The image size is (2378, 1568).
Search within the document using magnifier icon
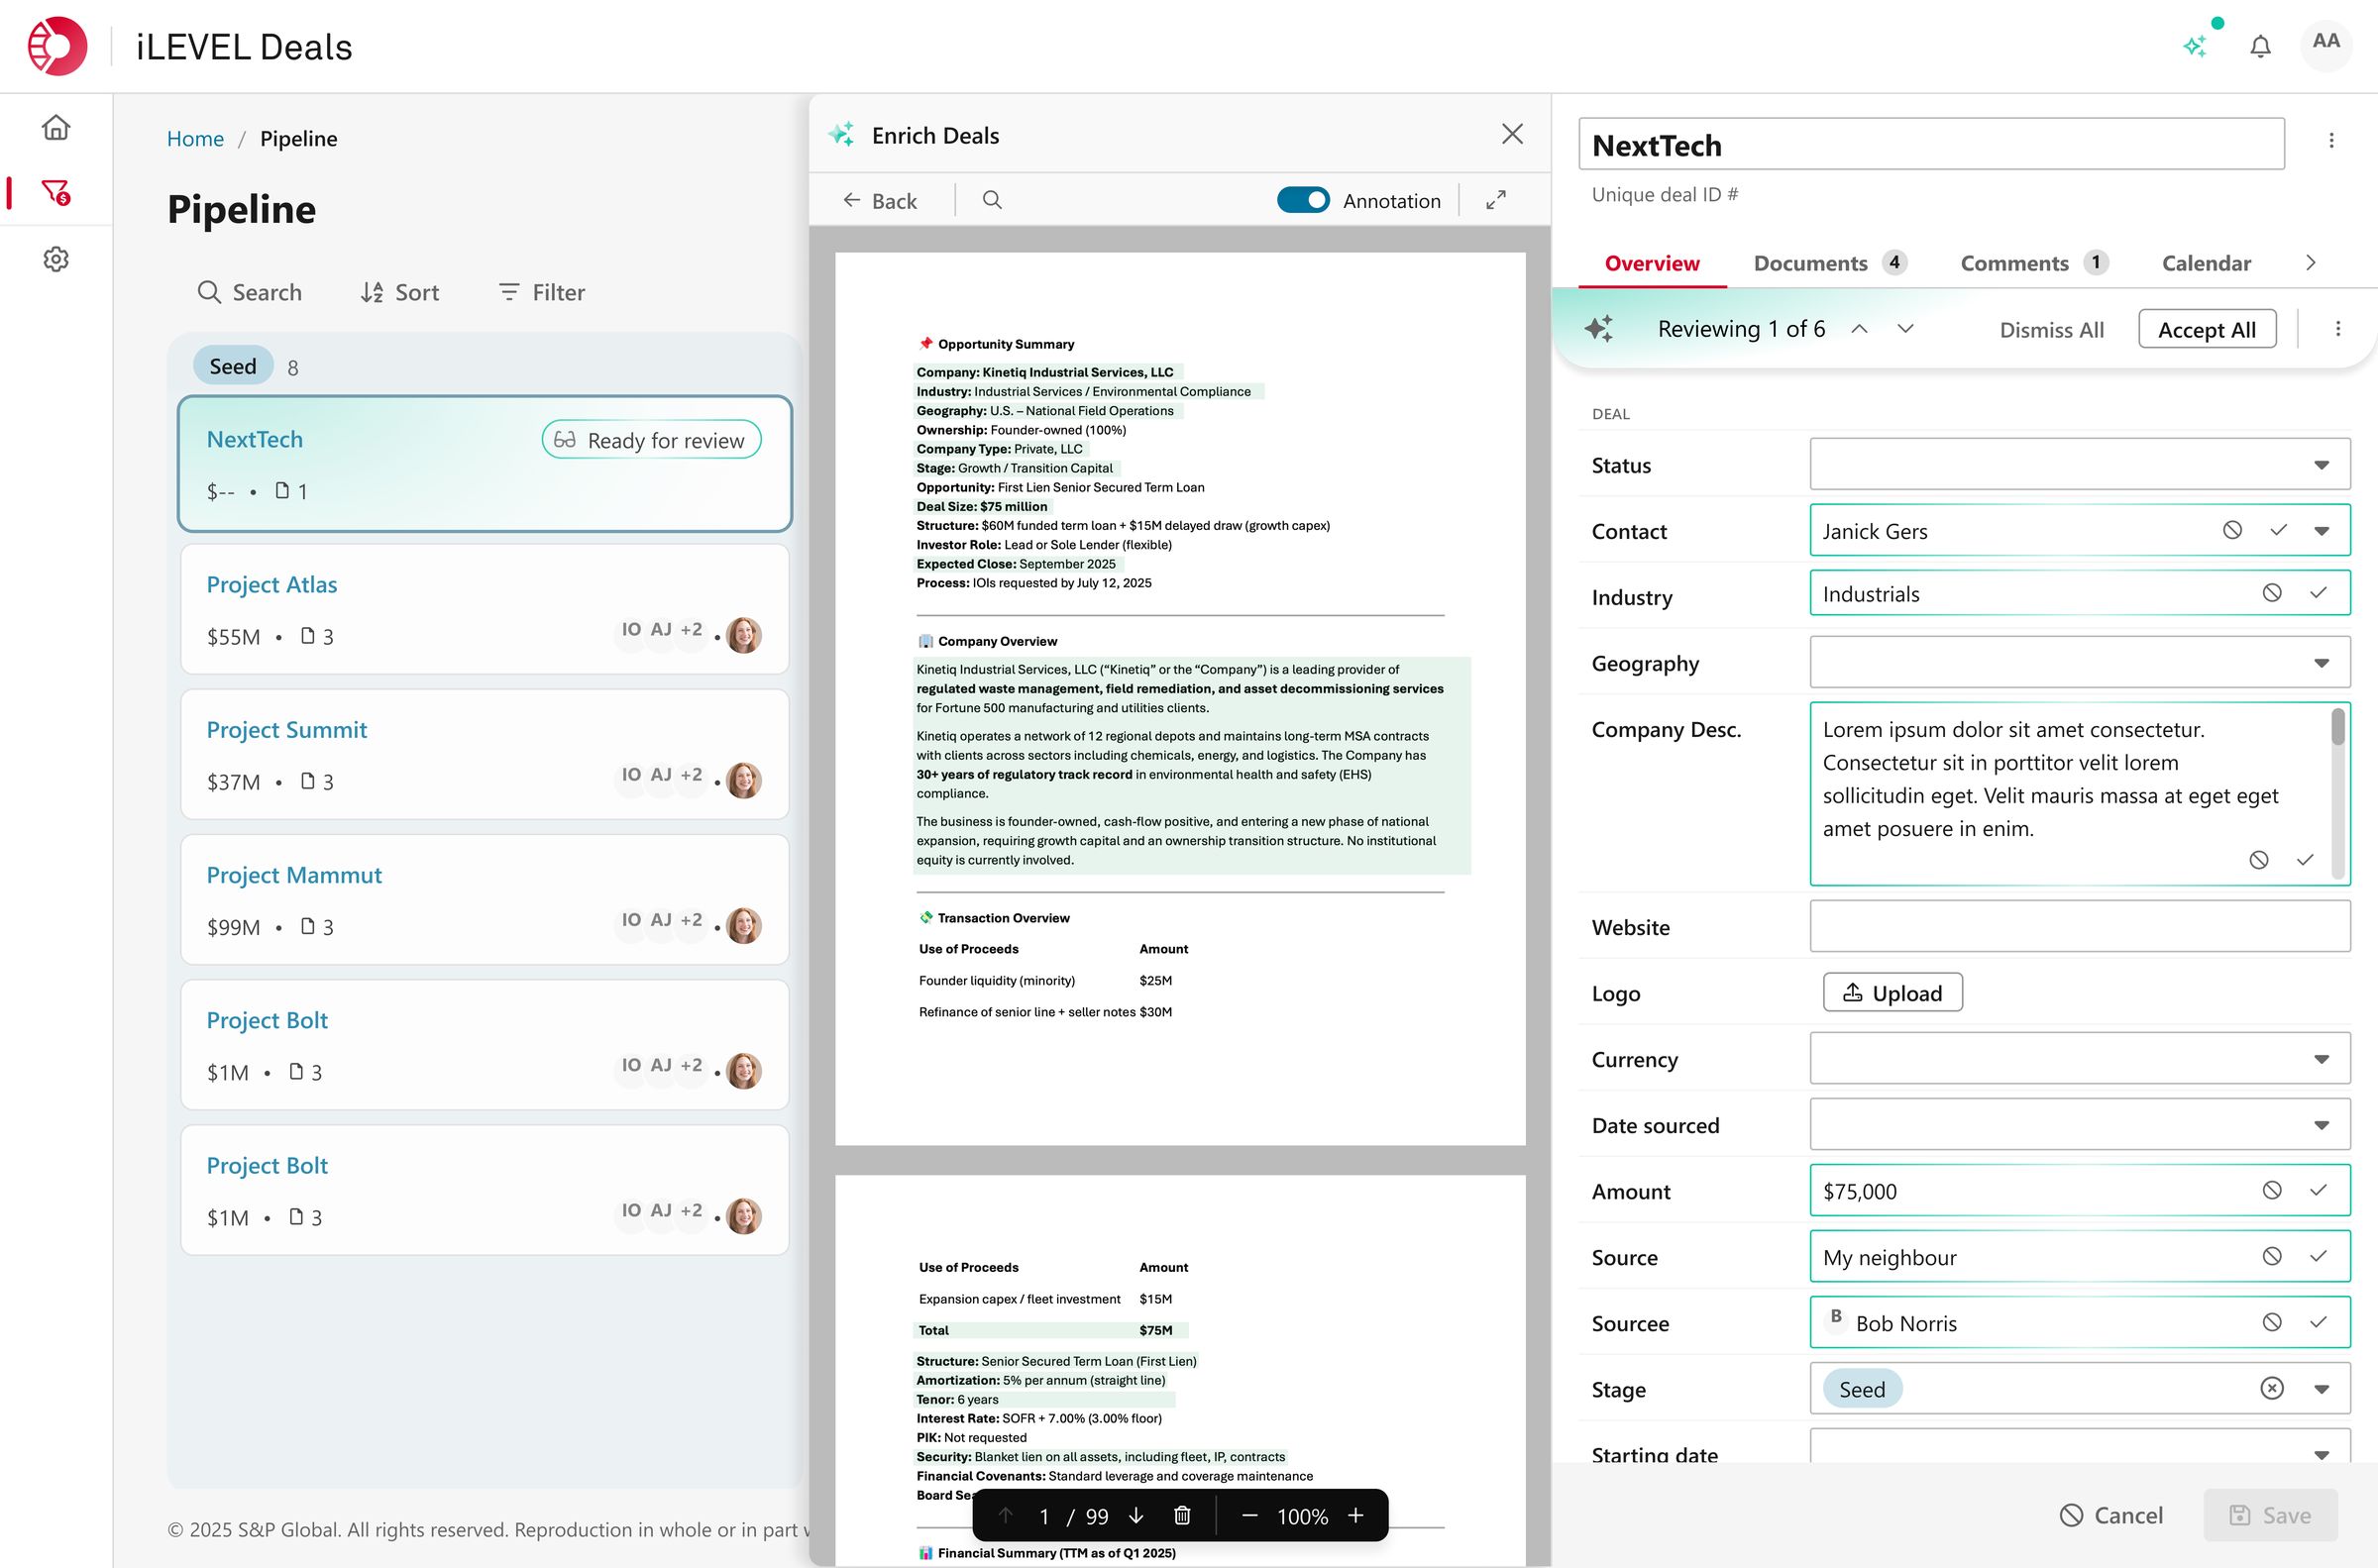click(992, 200)
